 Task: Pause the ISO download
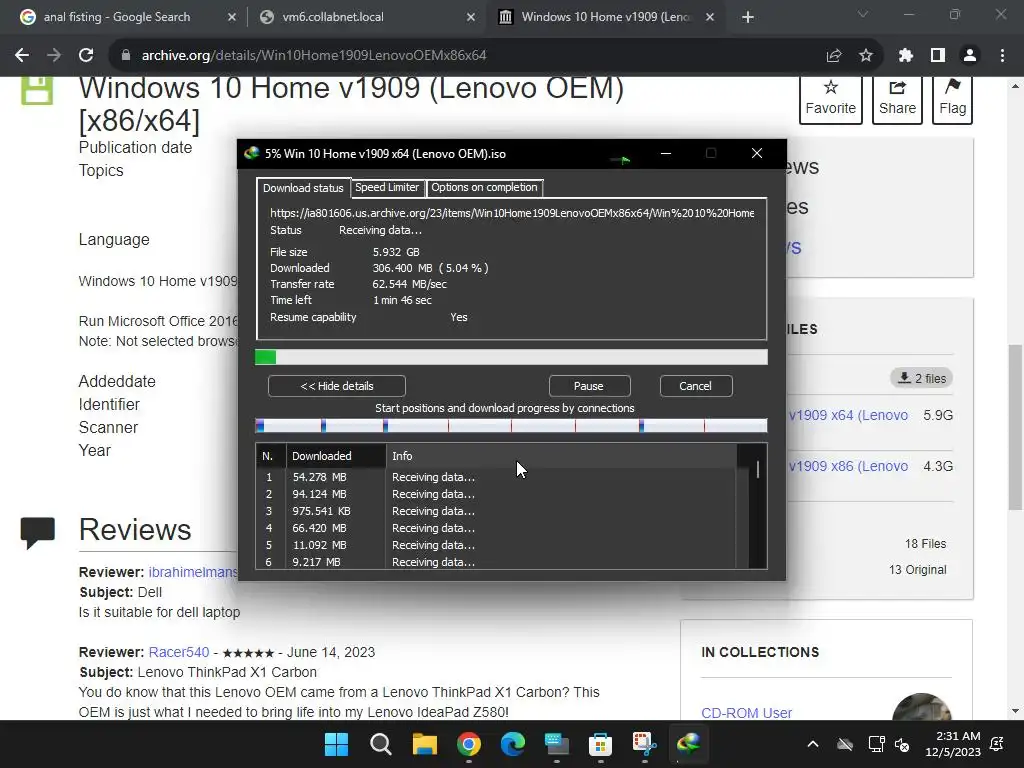(589, 386)
